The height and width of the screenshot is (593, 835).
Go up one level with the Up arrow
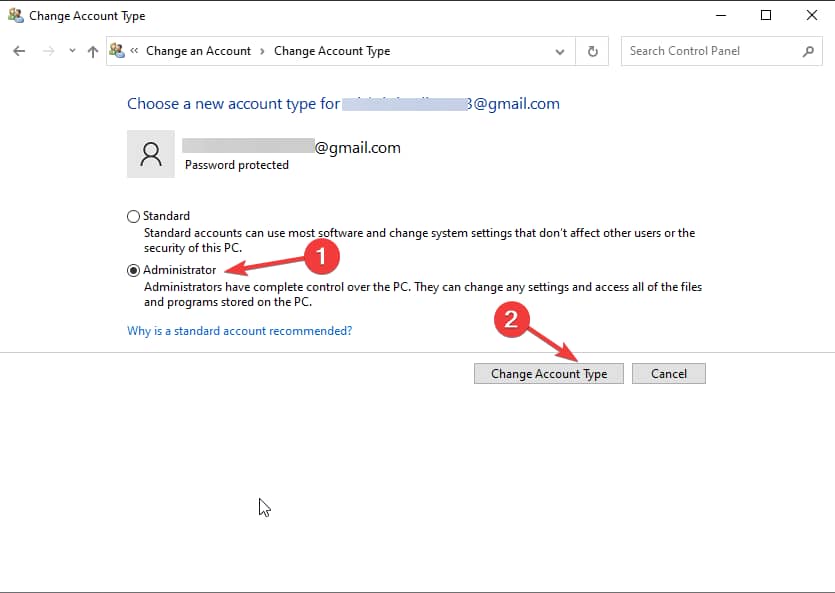coord(93,51)
